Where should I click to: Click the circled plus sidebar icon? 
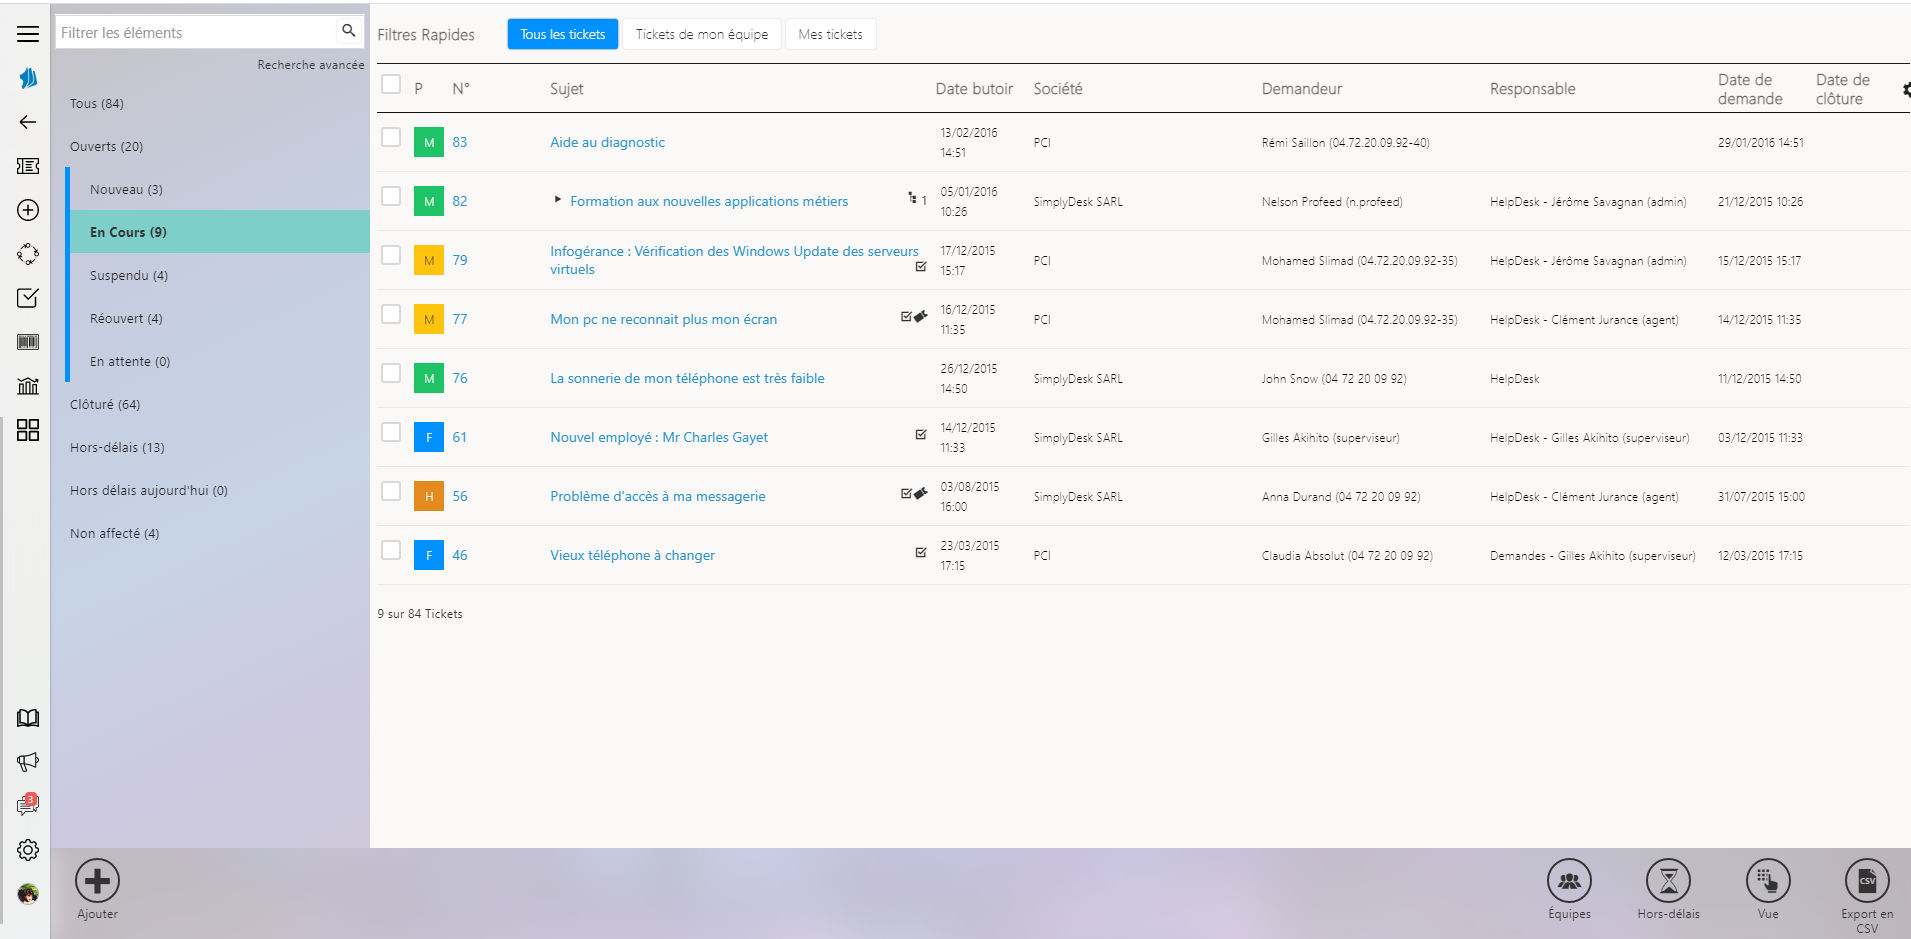coord(28,210)
